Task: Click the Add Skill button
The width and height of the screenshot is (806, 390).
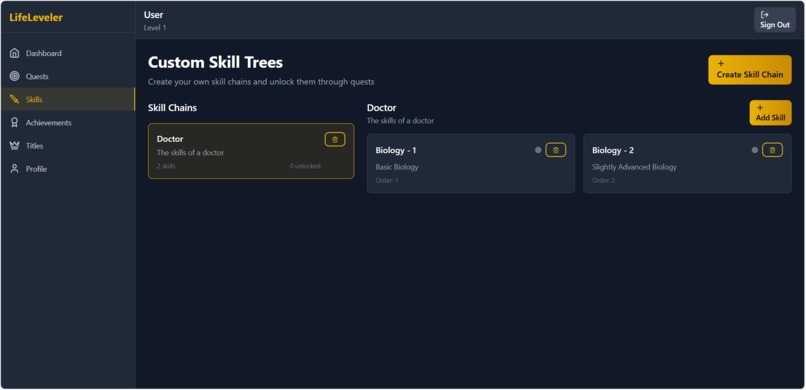Action: (770, 113)
